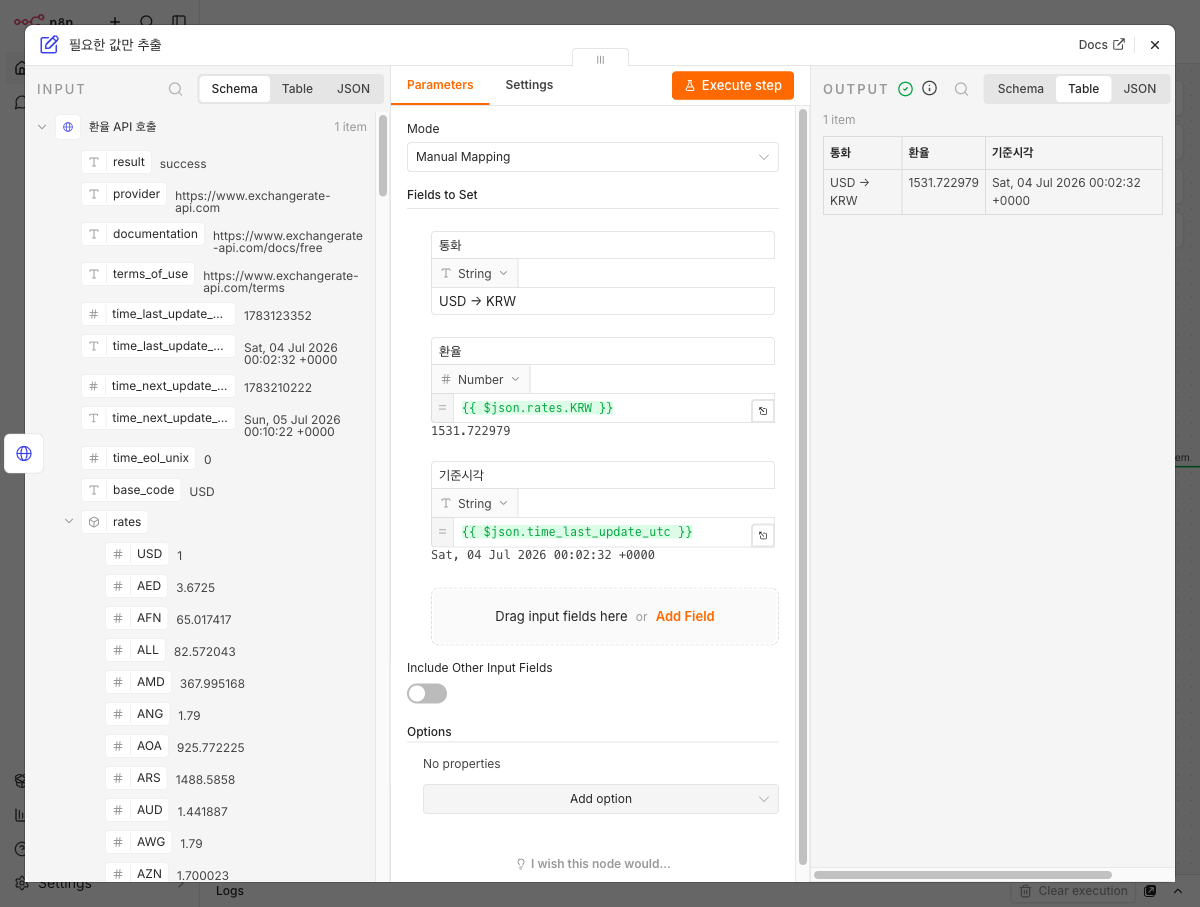
Task: Switch output view to JSON
Action: (1140, 89)
